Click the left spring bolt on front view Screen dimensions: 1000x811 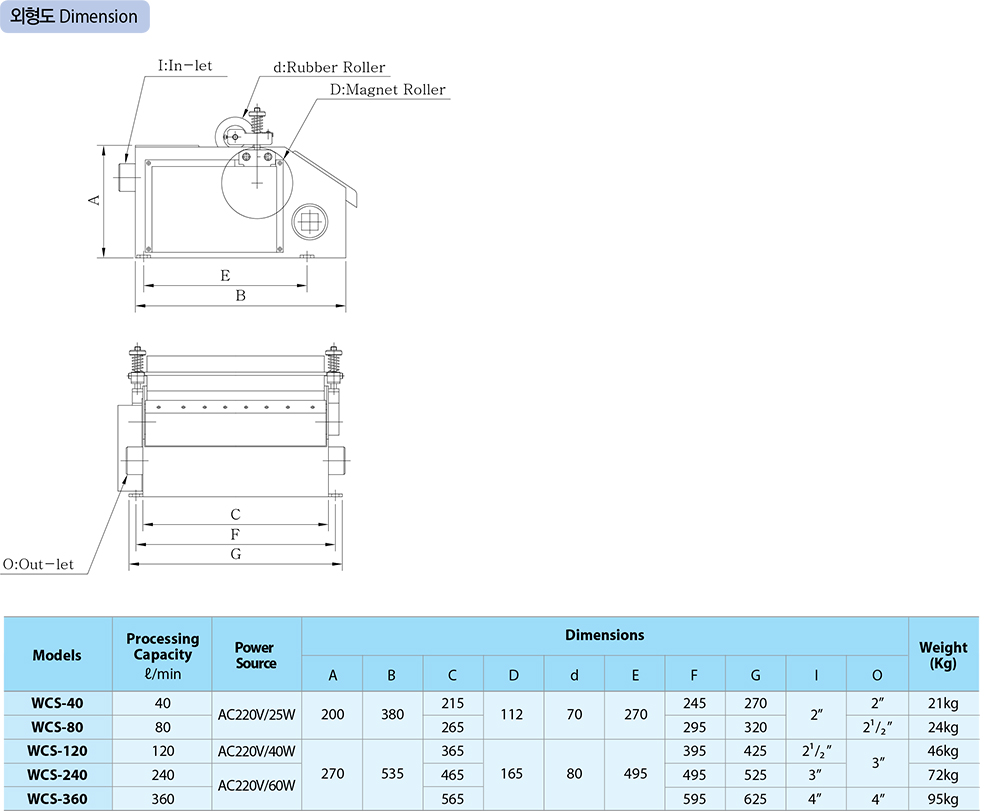tap(136, 364)
